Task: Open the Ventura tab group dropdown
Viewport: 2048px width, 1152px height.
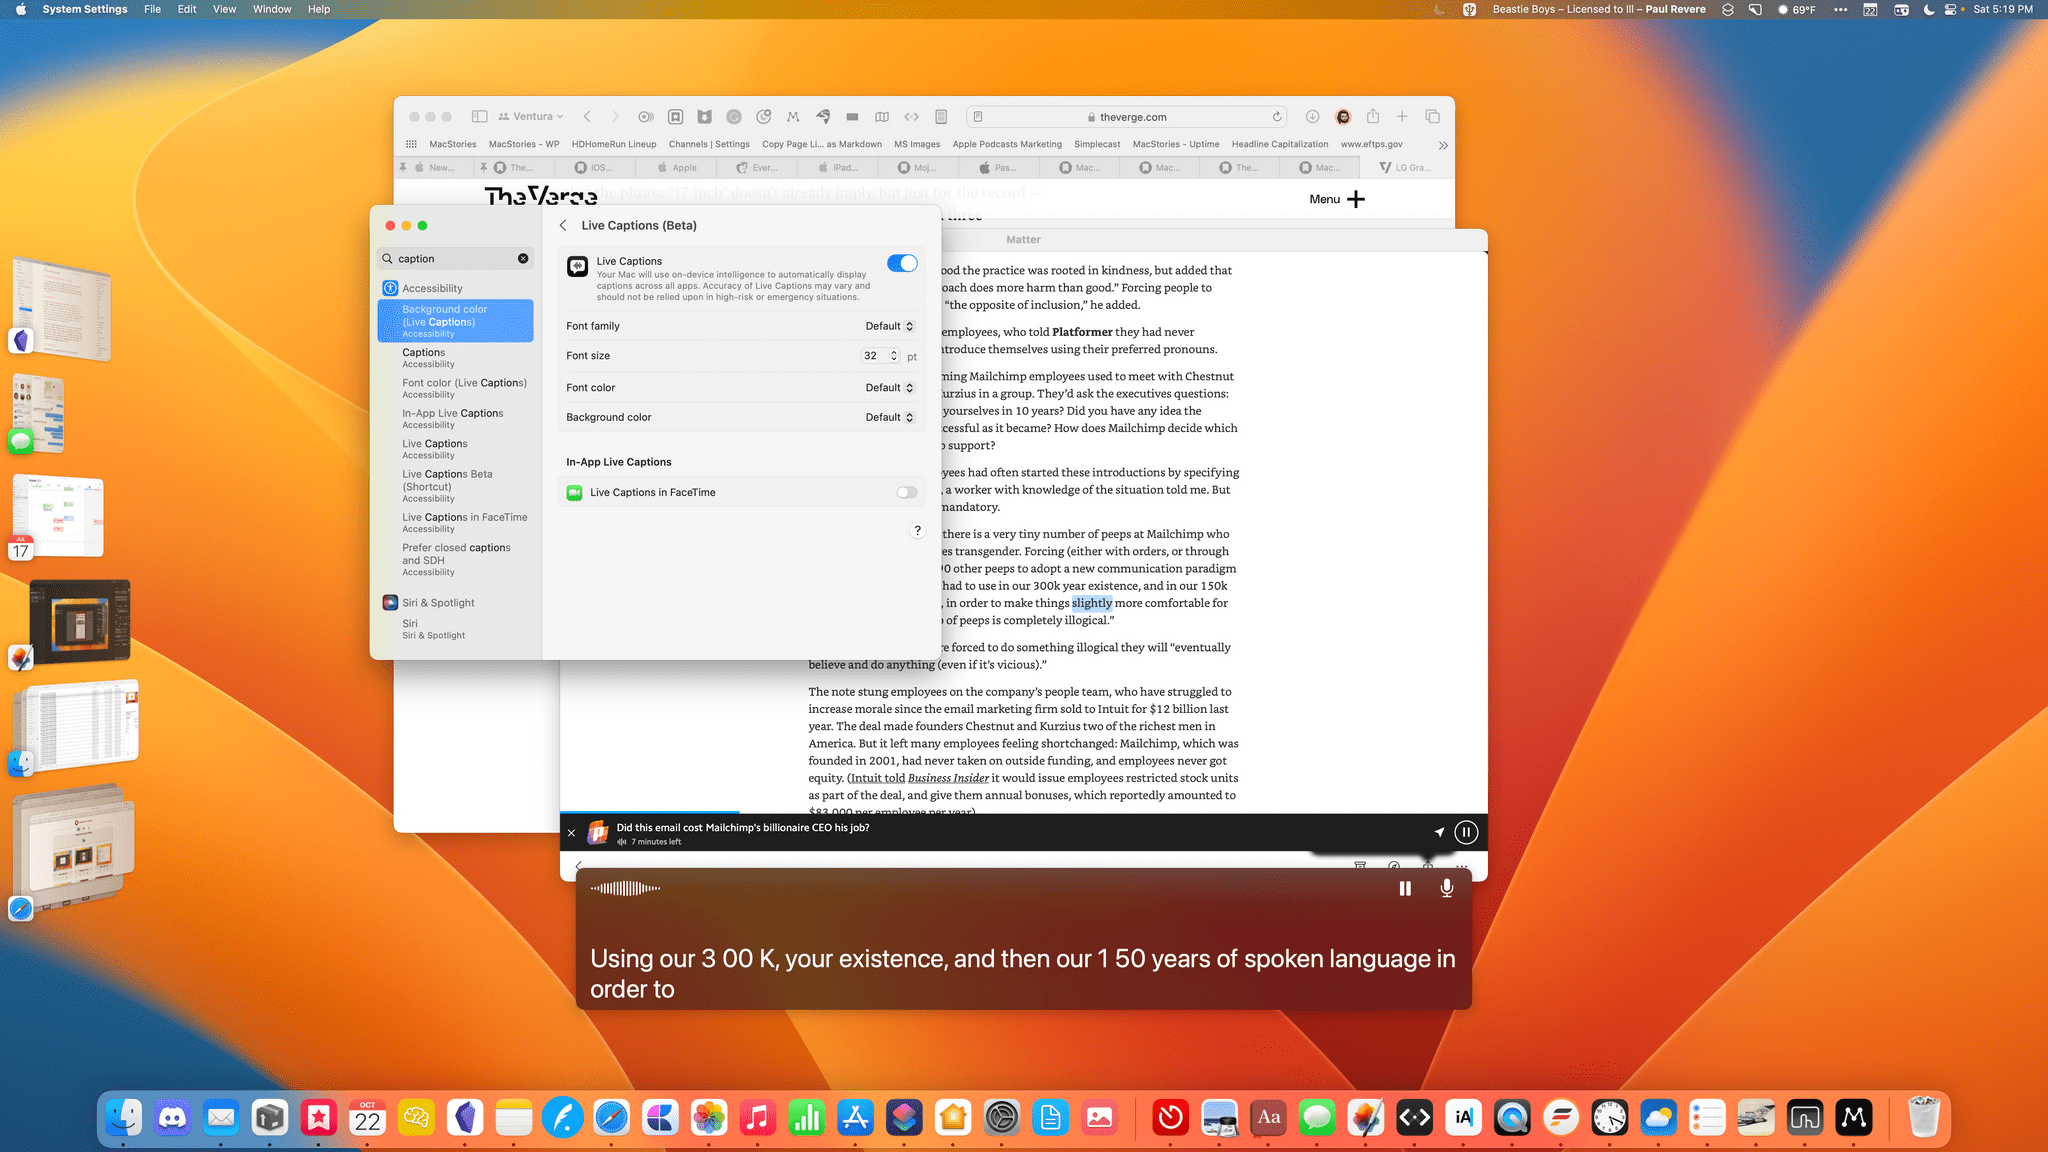Action: (531, 116)
